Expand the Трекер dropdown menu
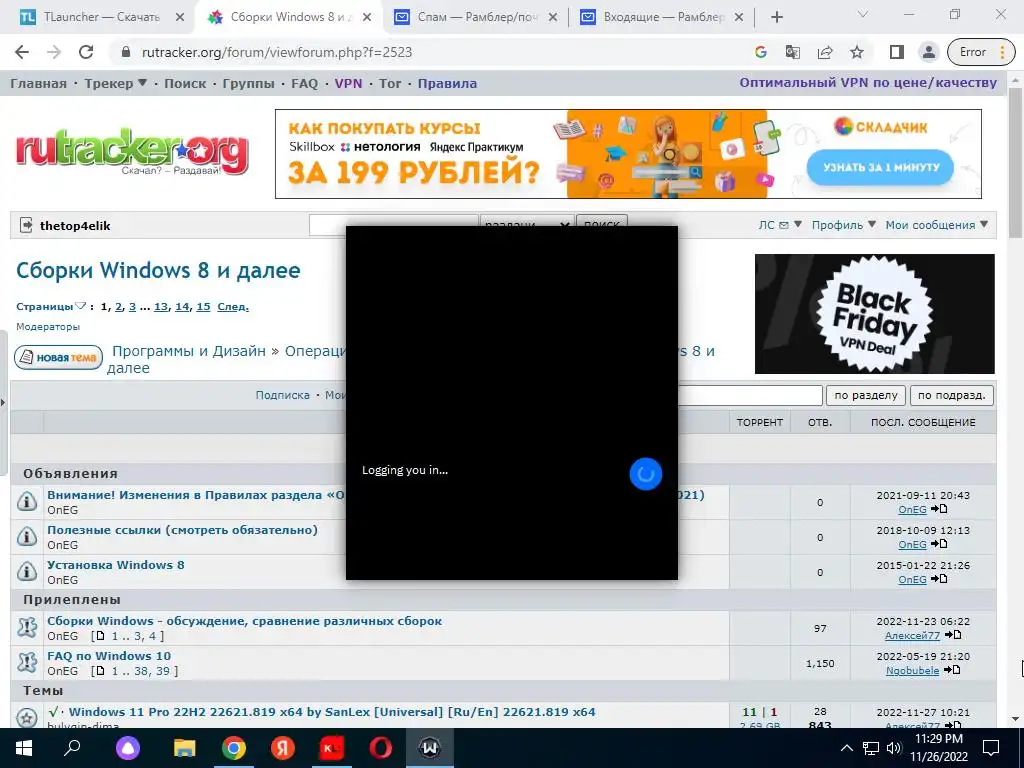 (115, 84)
